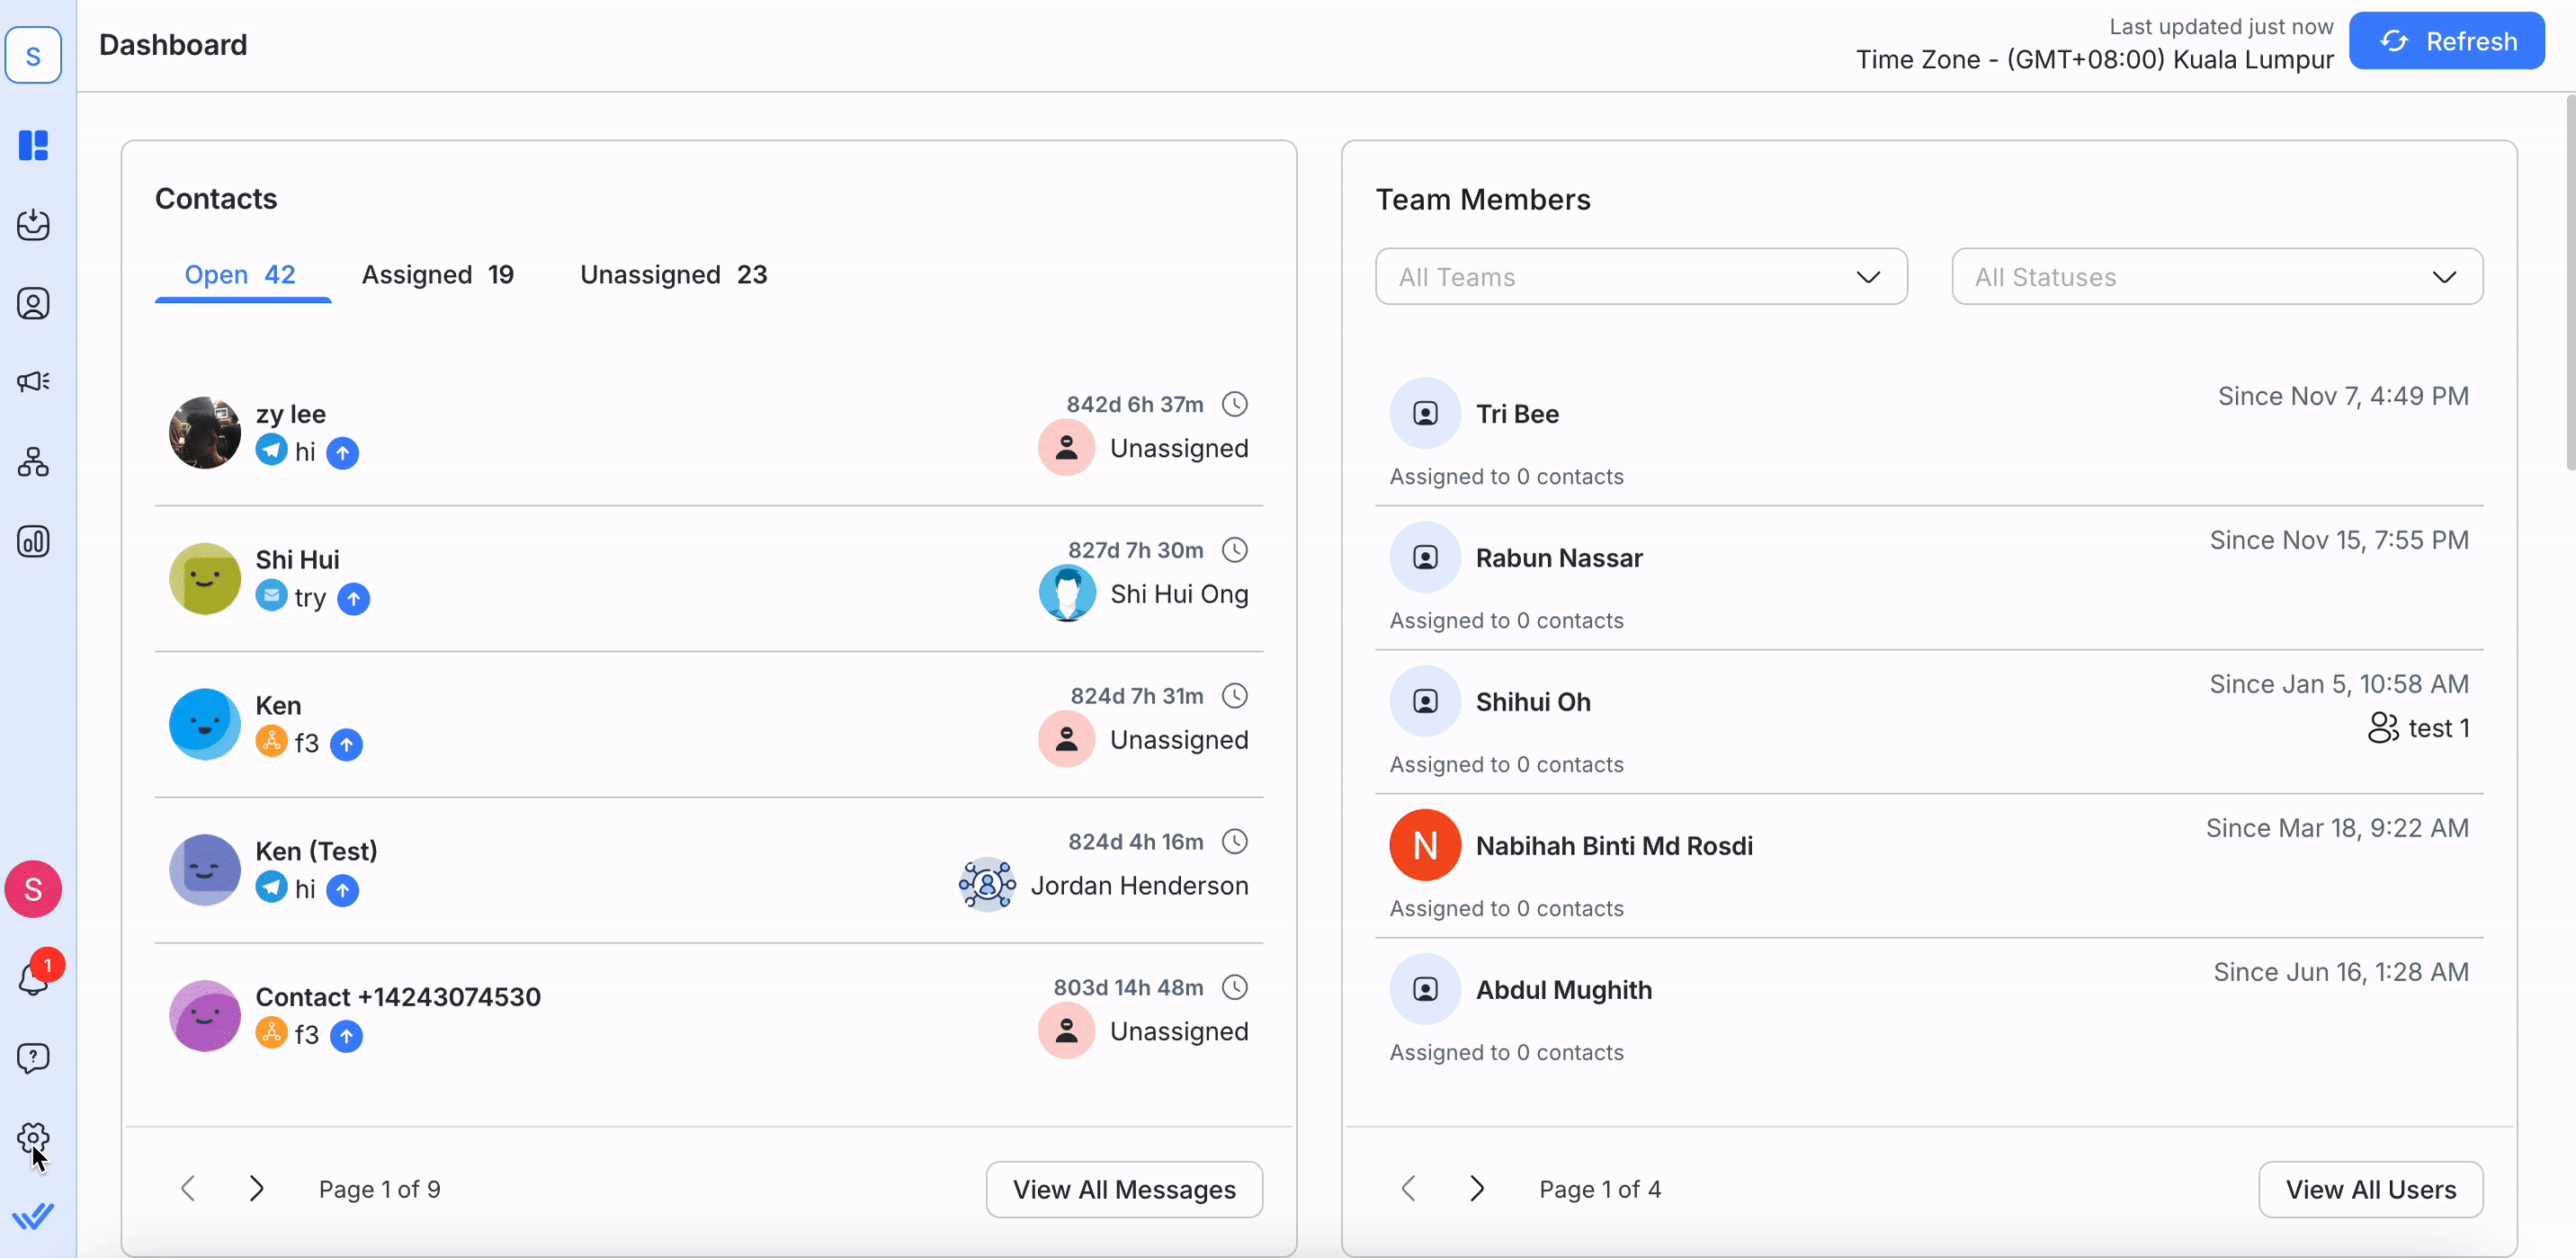Open the Workflows icon in sidebar

(x=33, y=462)
